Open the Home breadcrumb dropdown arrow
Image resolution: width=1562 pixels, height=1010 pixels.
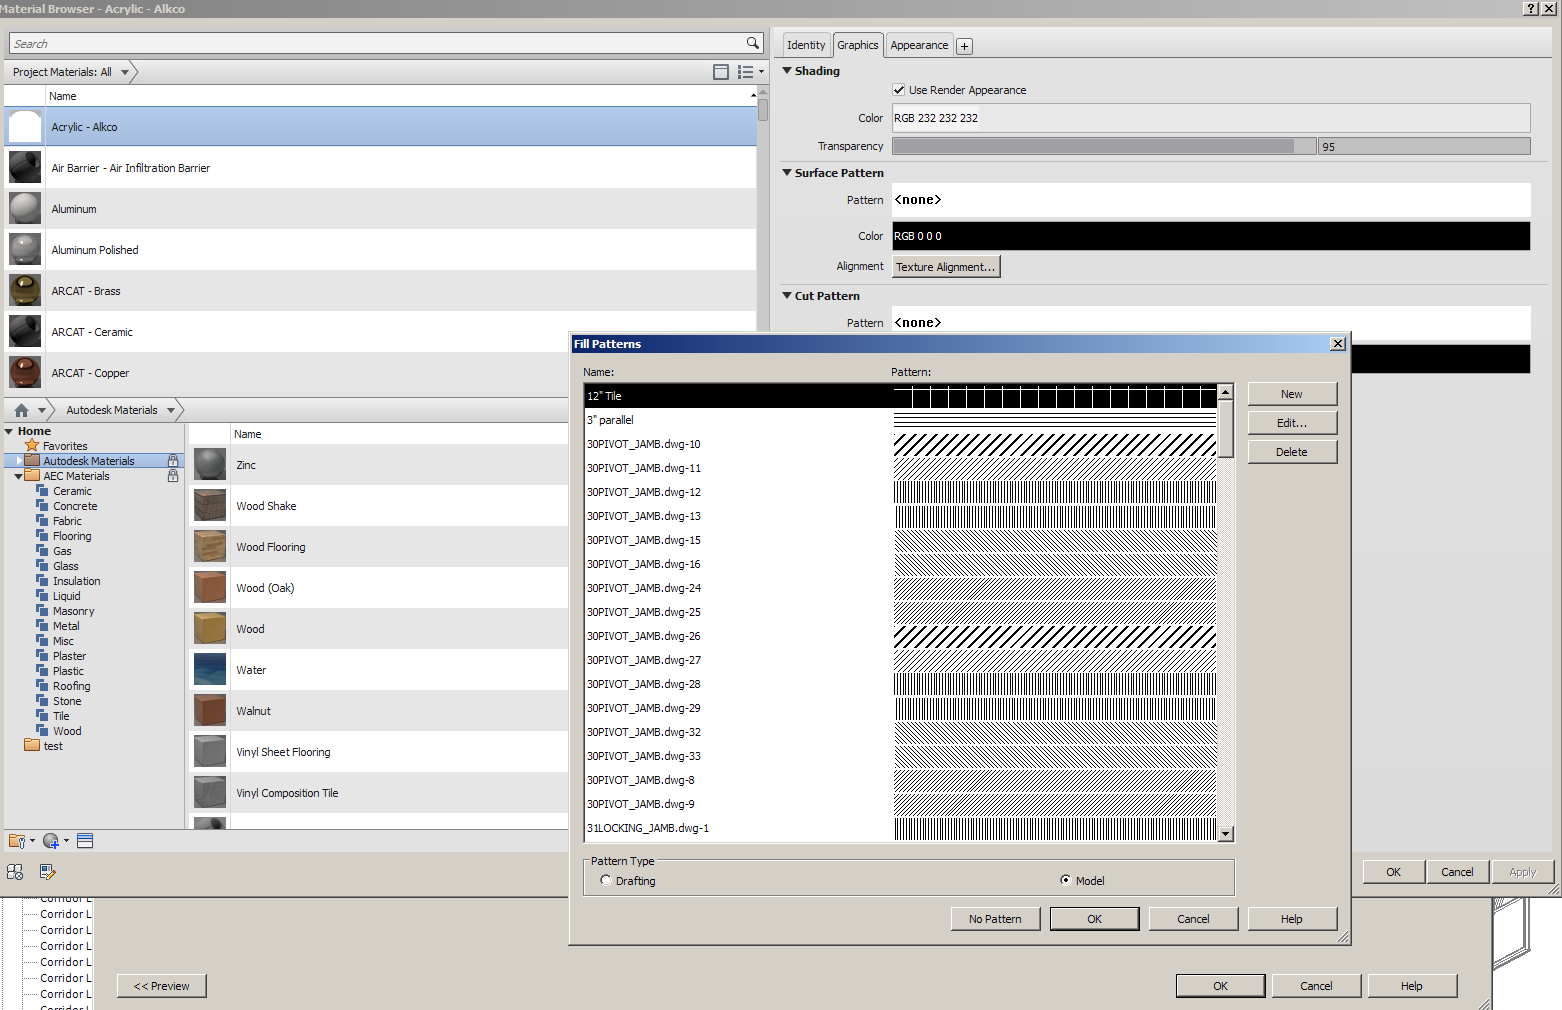point(42,410)
